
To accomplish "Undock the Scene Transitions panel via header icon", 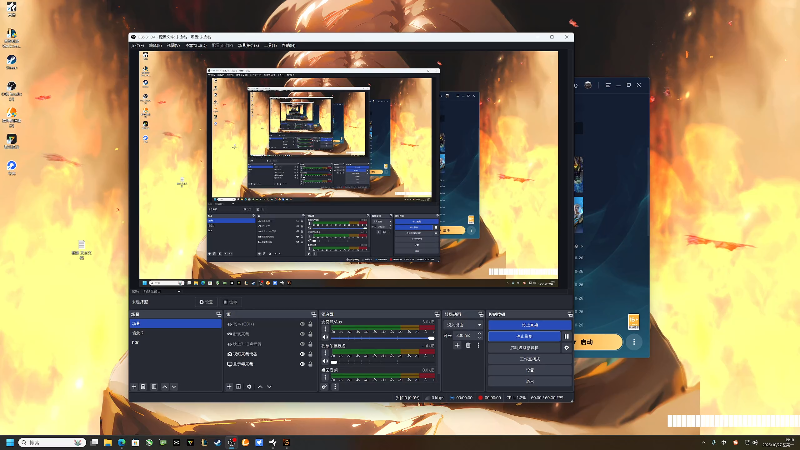I will click(481, 314).
